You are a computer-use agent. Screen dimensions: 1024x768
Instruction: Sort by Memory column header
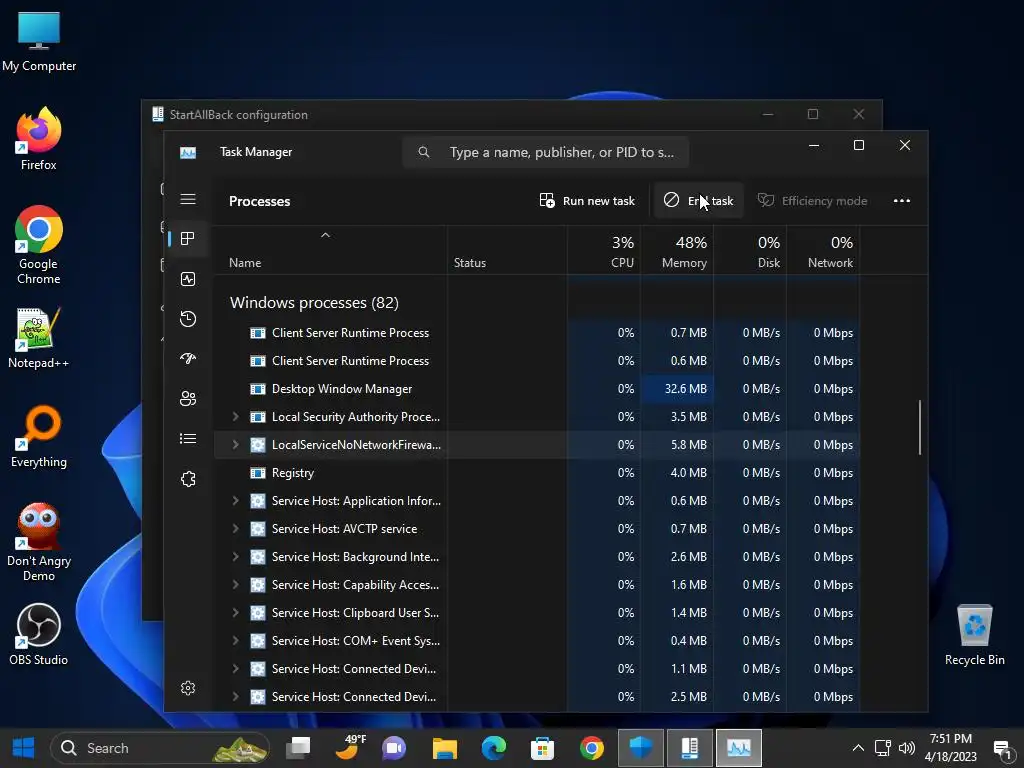click(x=677, y=251)
